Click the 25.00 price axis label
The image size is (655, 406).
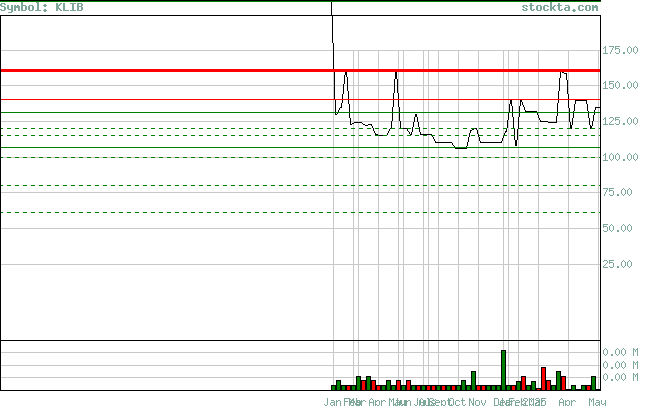tap(617, 264)
